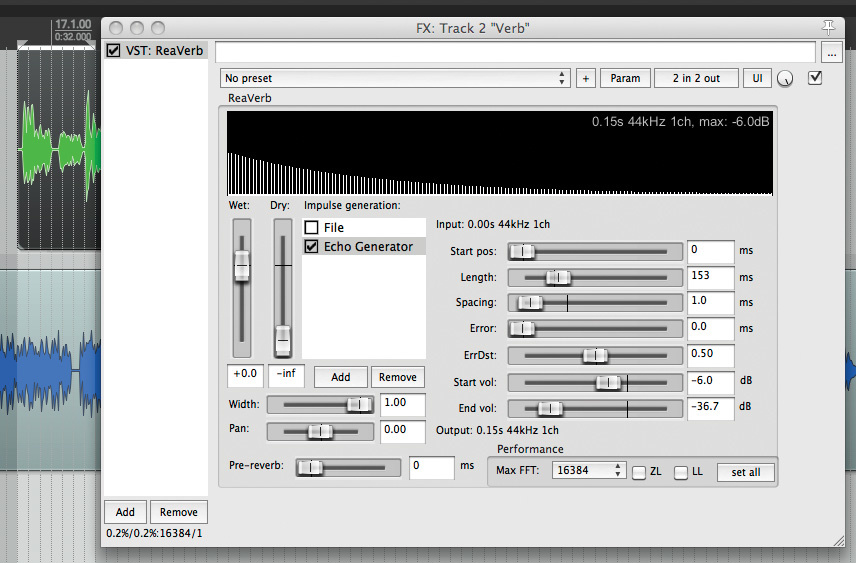Viewport: 856px width, 563px height.
Task: Uncheck the Echo Generator checkbox
Action: pos(312,246)
